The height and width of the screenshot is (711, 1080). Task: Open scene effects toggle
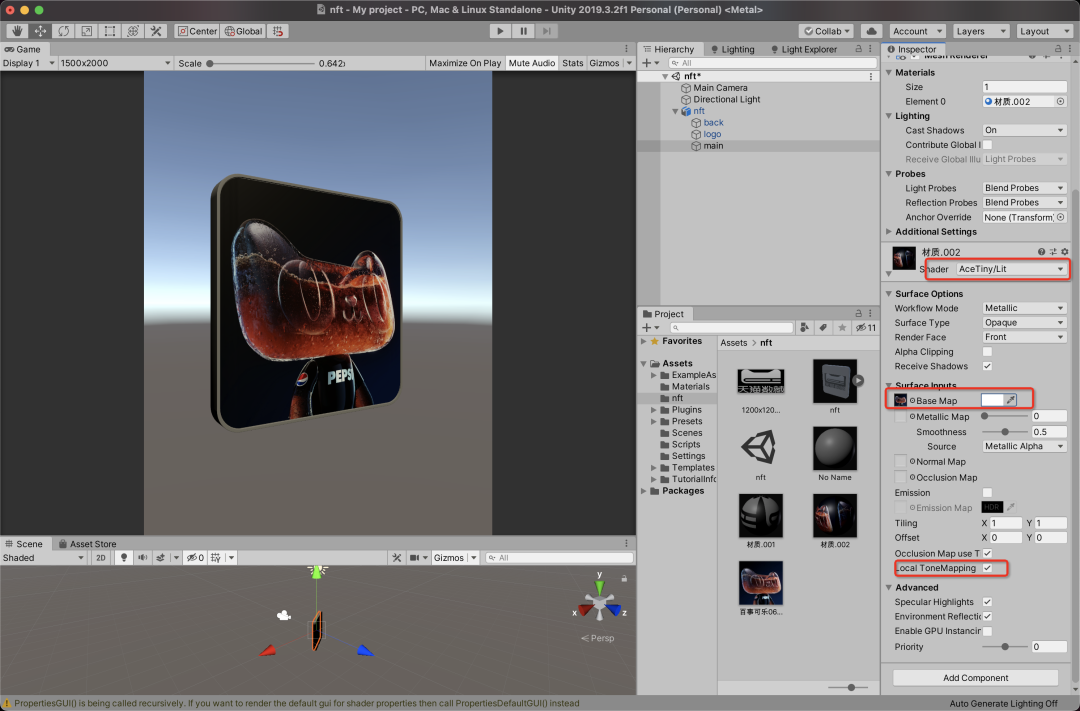(x=160, y=557)
